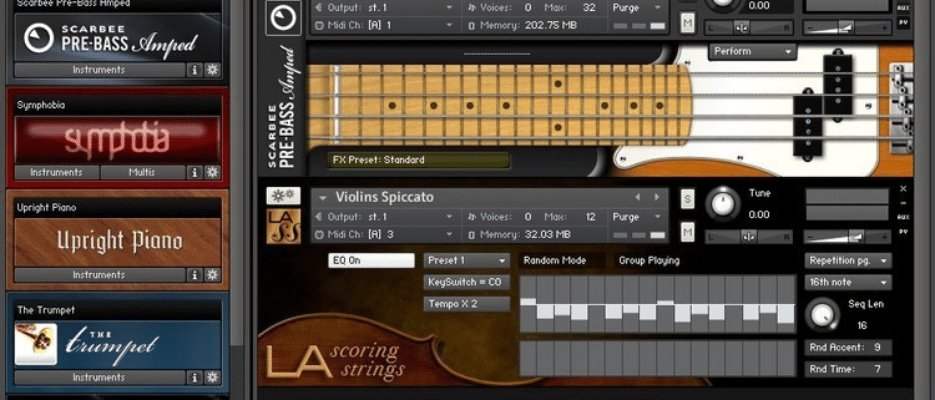Open the Repetition pg. dropdown
This screenshot has height=400, width=935.
(x=847, y=261)
